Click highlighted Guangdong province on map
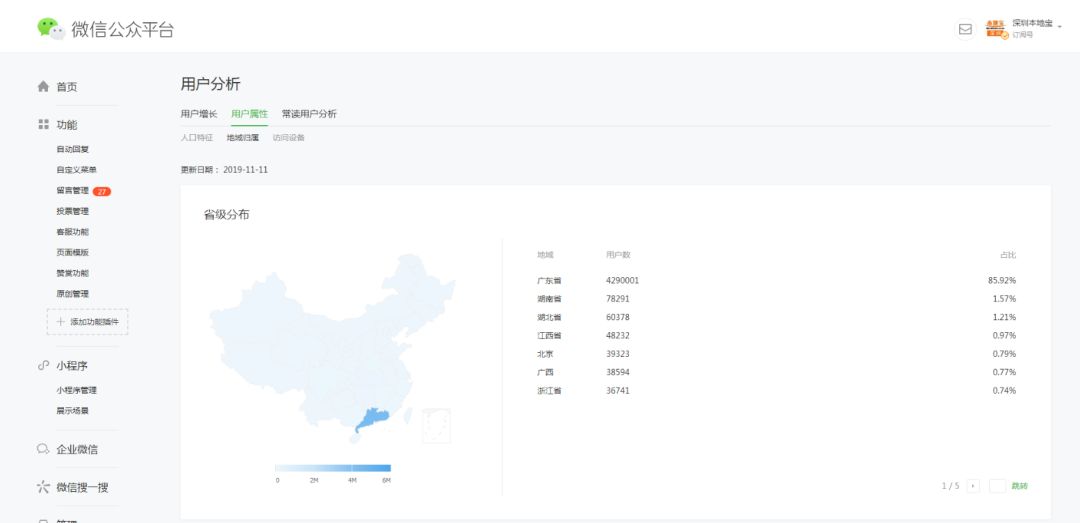1080x523 pixels. (x=373, y=420)
